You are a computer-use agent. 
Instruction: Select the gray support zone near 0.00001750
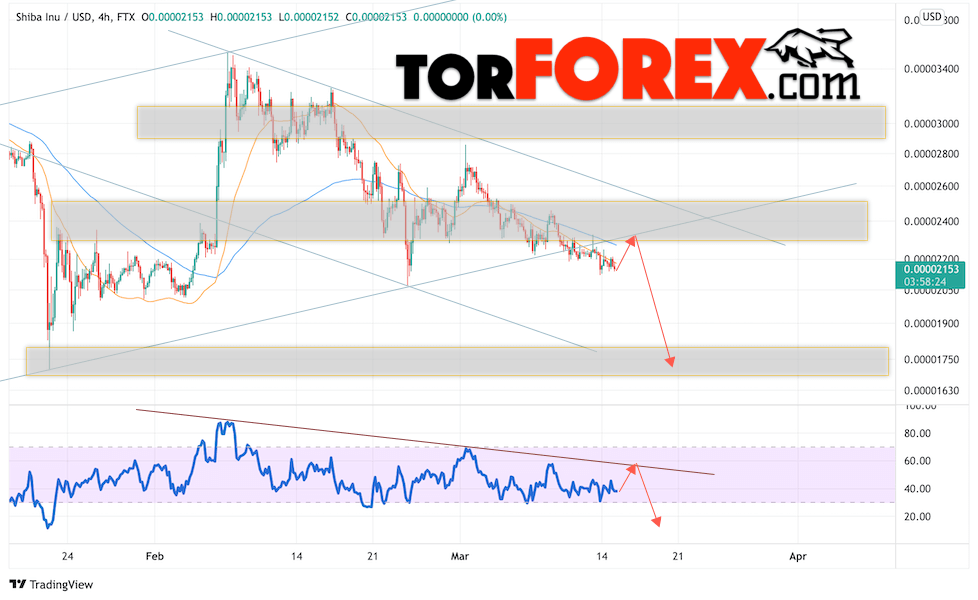(457, 362)
